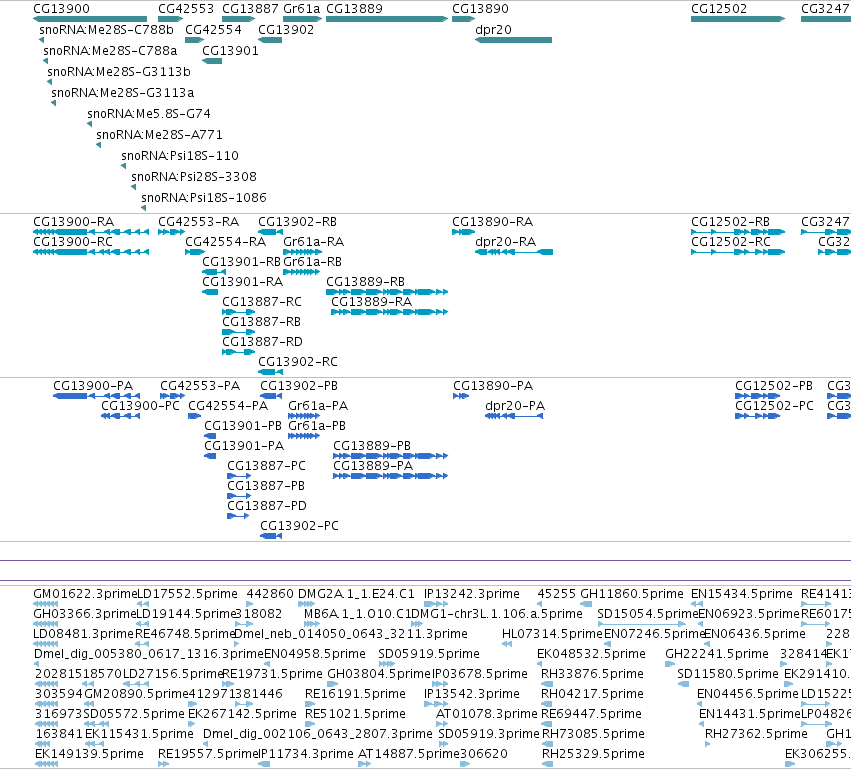Screen dimensions: 851x769
Task: Click the LD17552.5prime EST label
Action: (188, 594)
